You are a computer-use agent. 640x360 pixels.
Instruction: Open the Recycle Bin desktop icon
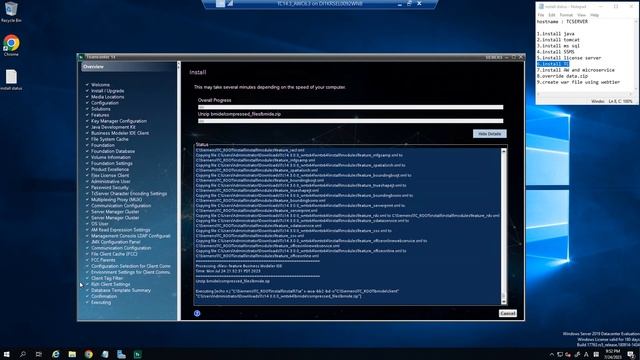point(11,11)
